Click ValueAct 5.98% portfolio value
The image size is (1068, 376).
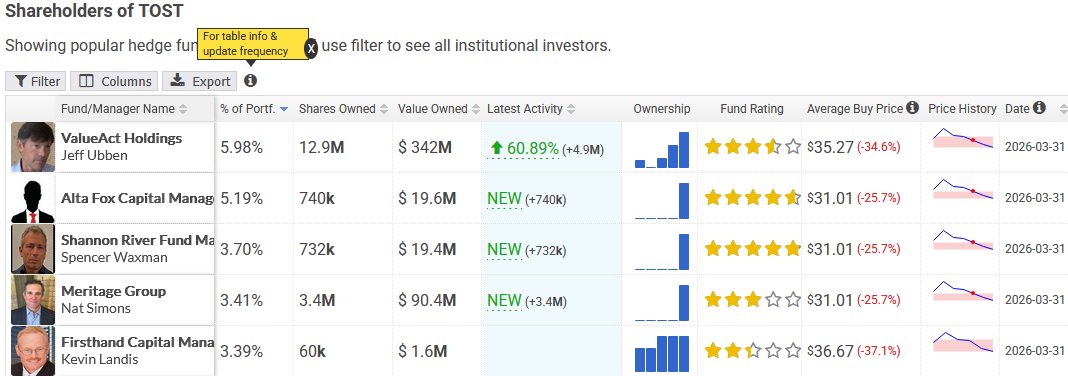coord(241,147)
